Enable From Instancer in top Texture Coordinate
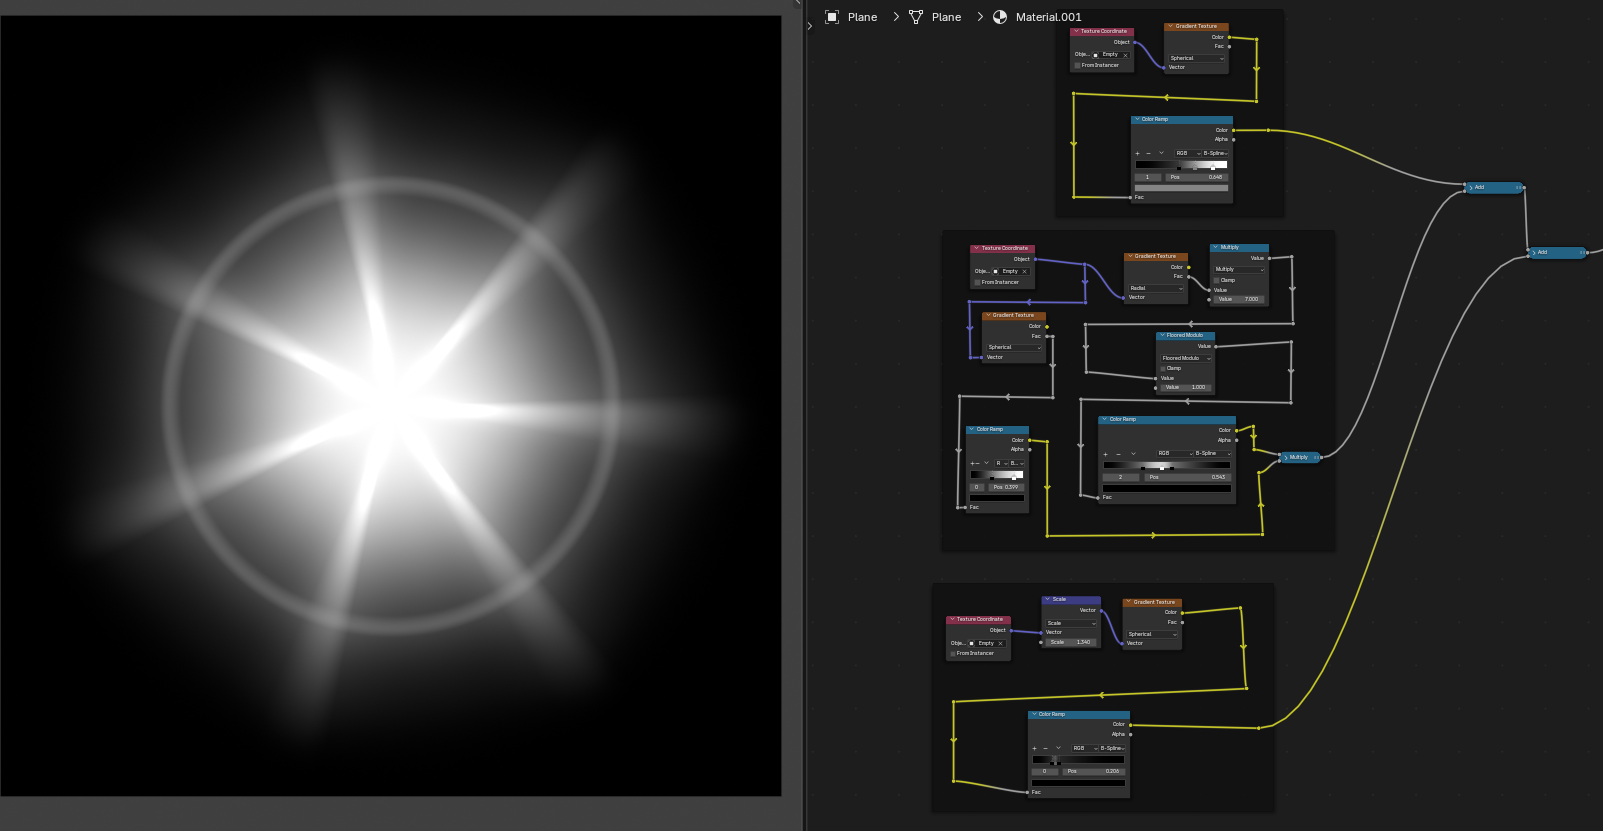The image size is (1603, 831). (1078, 66)
